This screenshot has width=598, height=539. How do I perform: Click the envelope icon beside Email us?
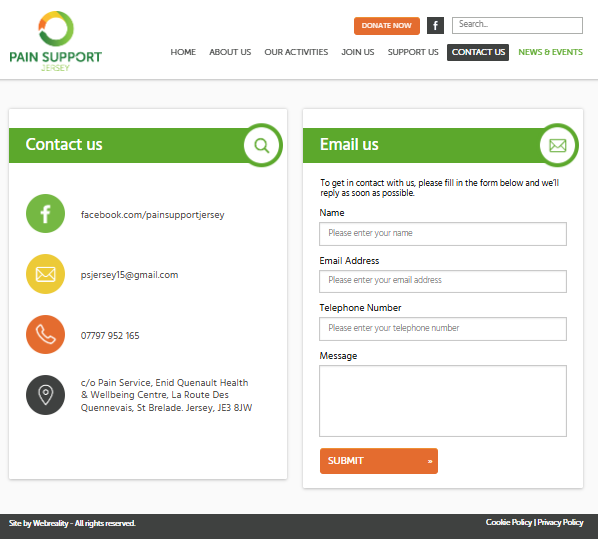[x=558, y=145]
